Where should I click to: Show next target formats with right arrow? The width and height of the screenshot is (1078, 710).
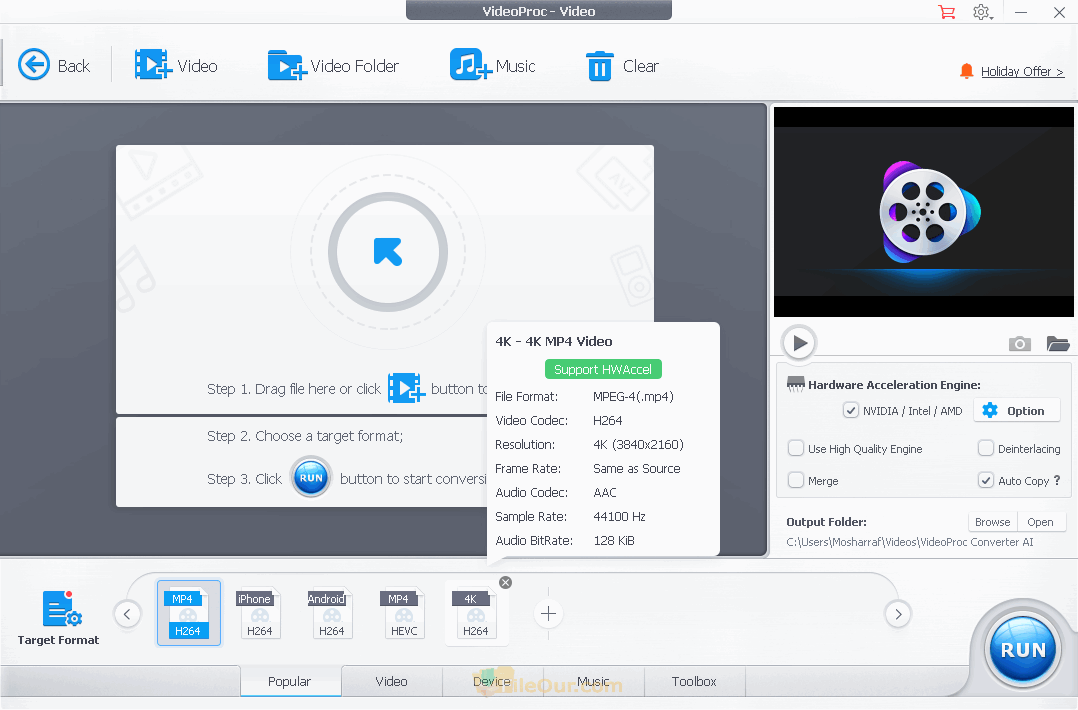898,614
